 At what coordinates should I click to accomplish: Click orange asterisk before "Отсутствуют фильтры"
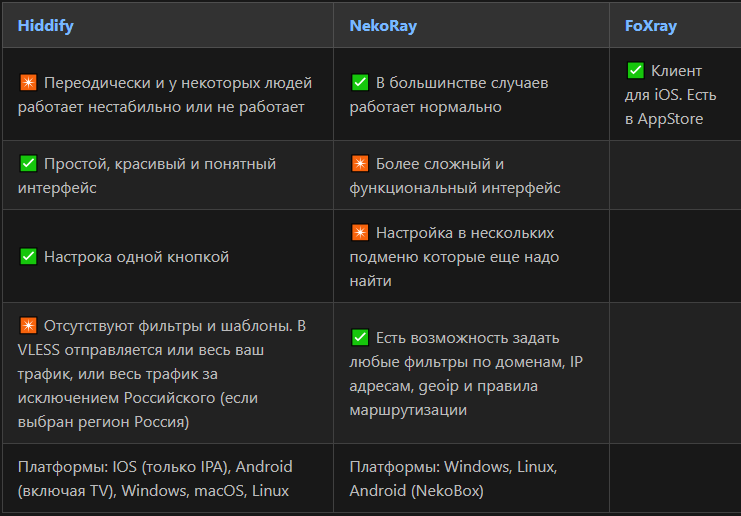click(x=28, y=326)
